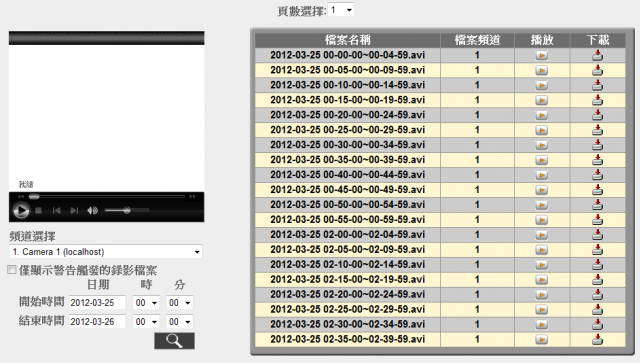Download the 00-25-00~00-29-59.avi file

(597, 130)
